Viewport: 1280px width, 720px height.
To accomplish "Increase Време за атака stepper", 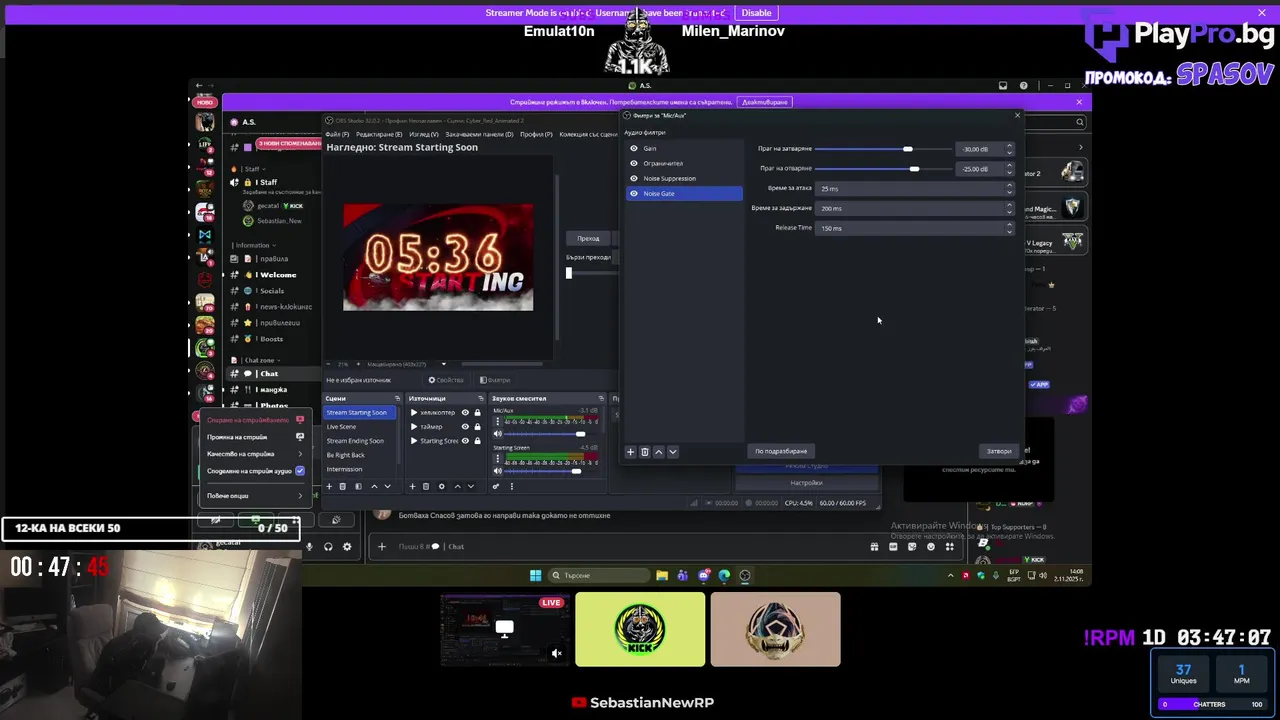I will point(1009,185).
